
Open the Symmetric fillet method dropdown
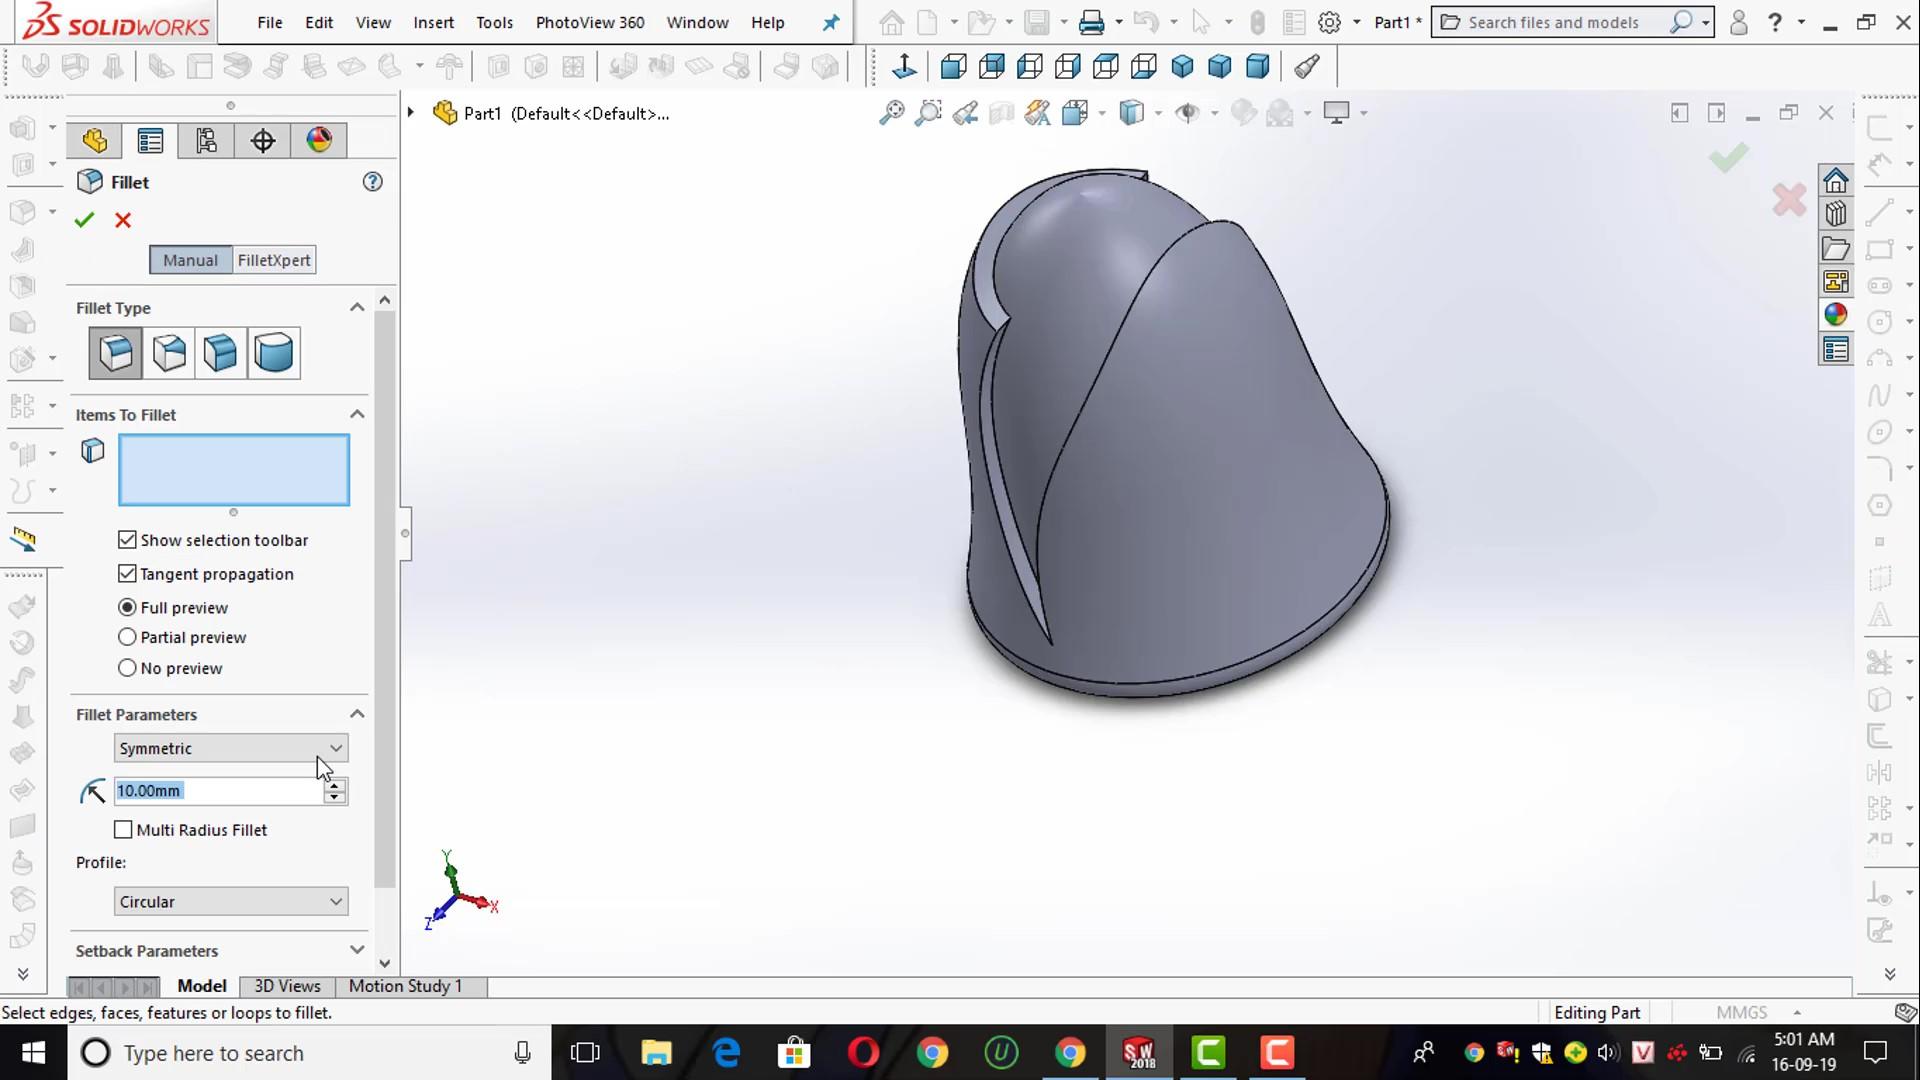coord(230,748)
